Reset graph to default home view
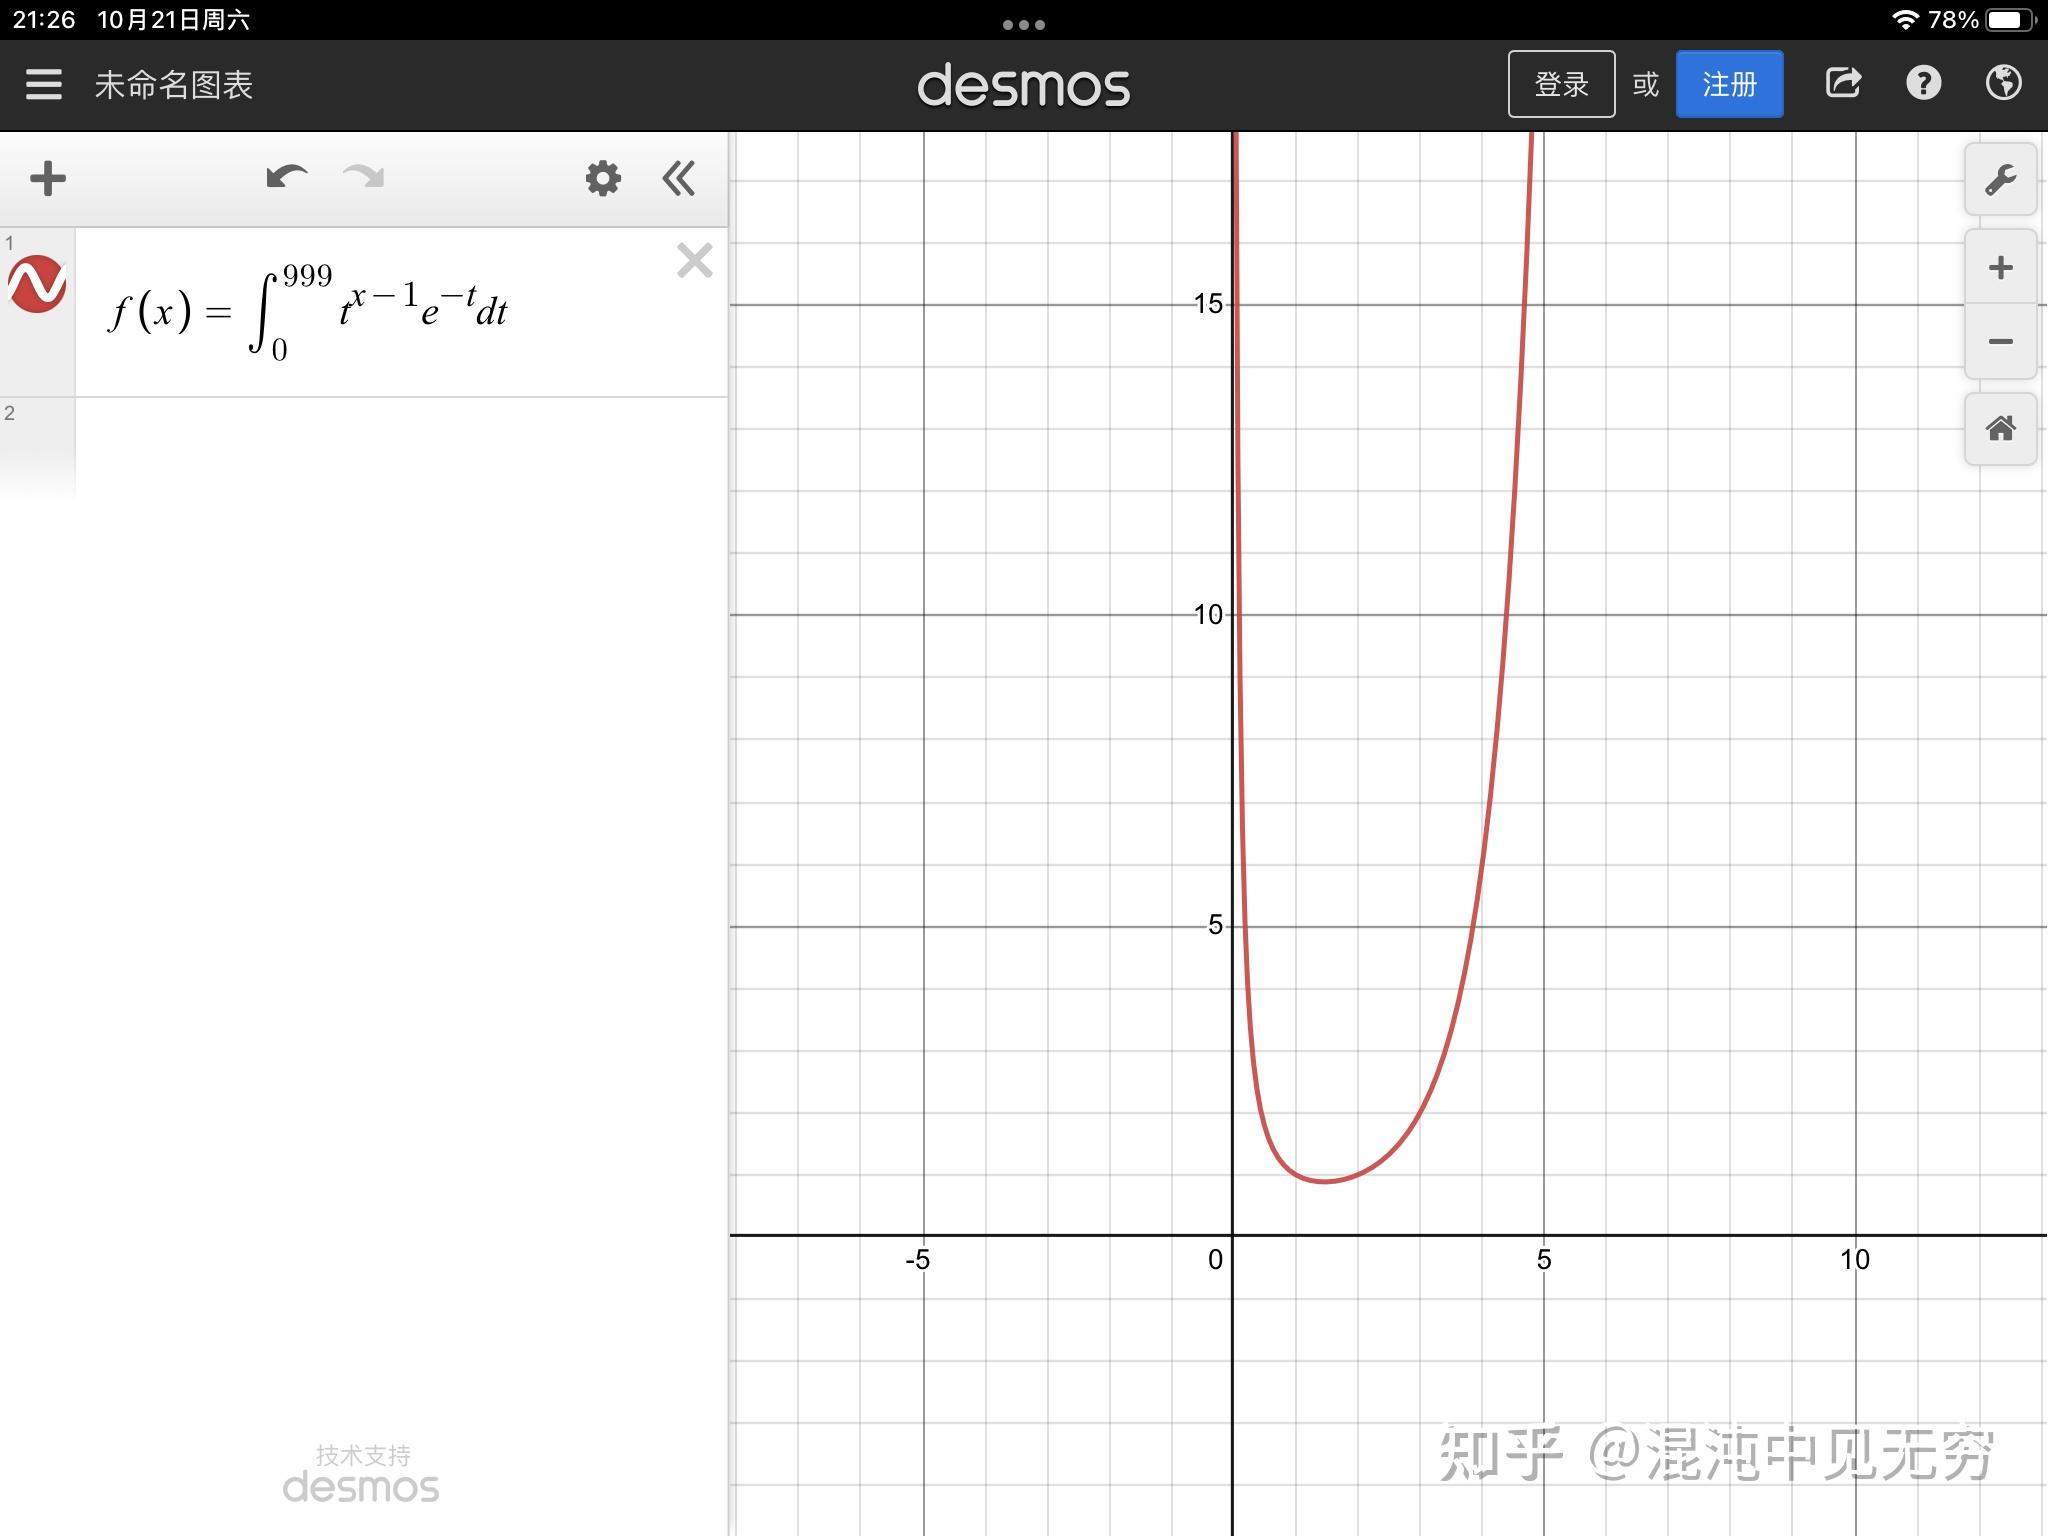 coord(2000,429)
